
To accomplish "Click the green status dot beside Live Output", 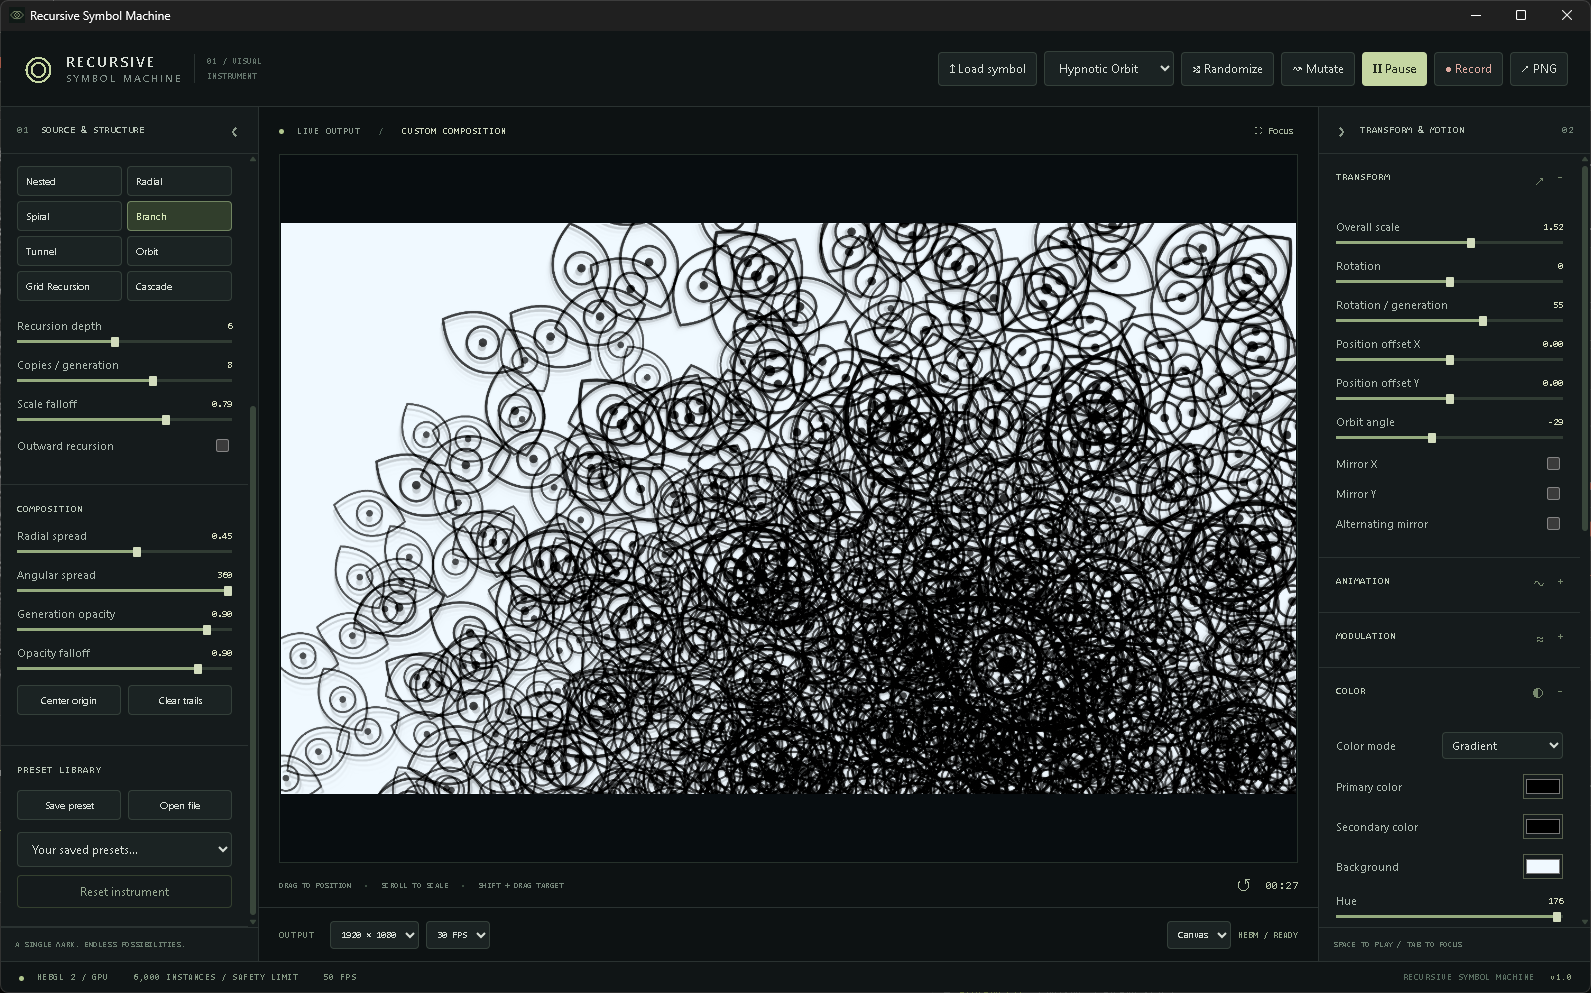I will click(x=281, y=131).
